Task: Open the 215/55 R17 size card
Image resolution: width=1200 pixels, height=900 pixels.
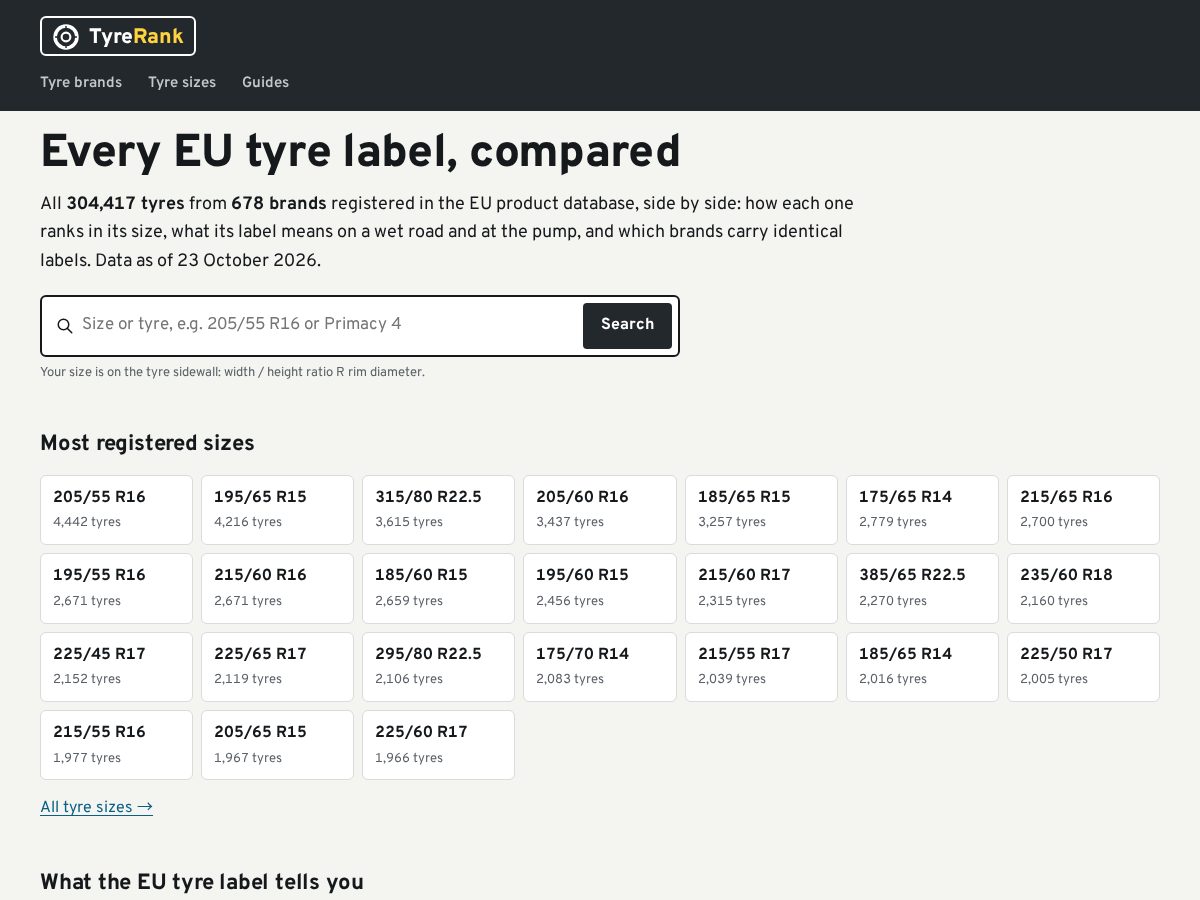Action: click(761, 667)
